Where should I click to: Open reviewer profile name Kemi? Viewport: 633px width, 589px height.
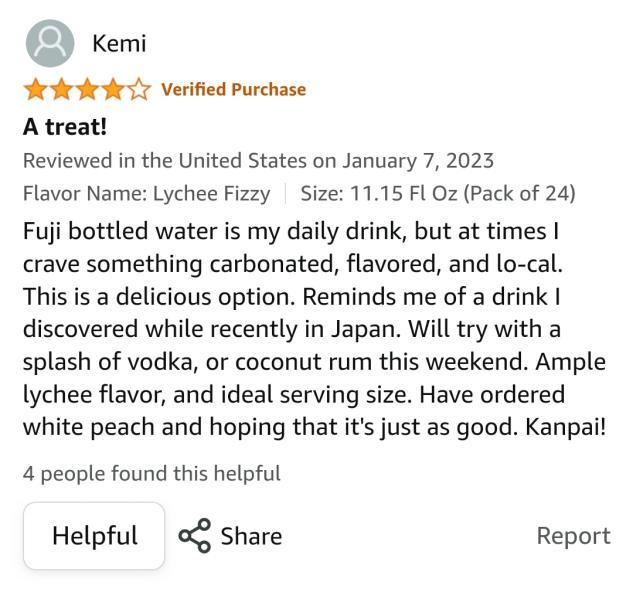[118, 43]
